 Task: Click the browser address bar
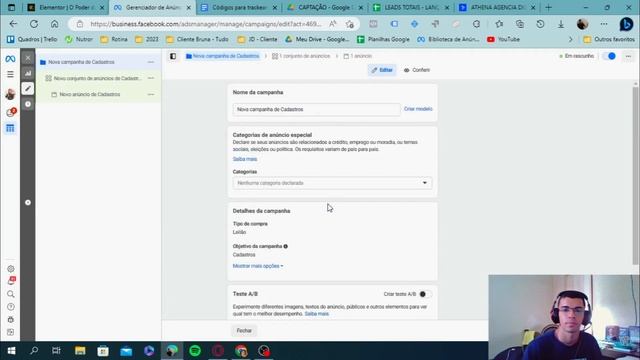[x=206, y=24]
